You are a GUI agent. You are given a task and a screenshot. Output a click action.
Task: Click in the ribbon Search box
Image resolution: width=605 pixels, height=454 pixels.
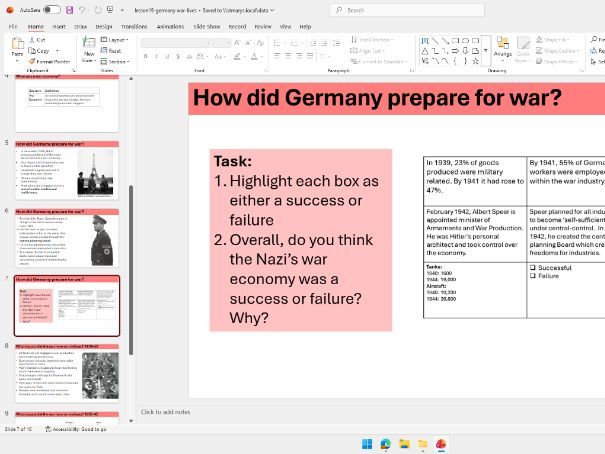coord(407,10)
